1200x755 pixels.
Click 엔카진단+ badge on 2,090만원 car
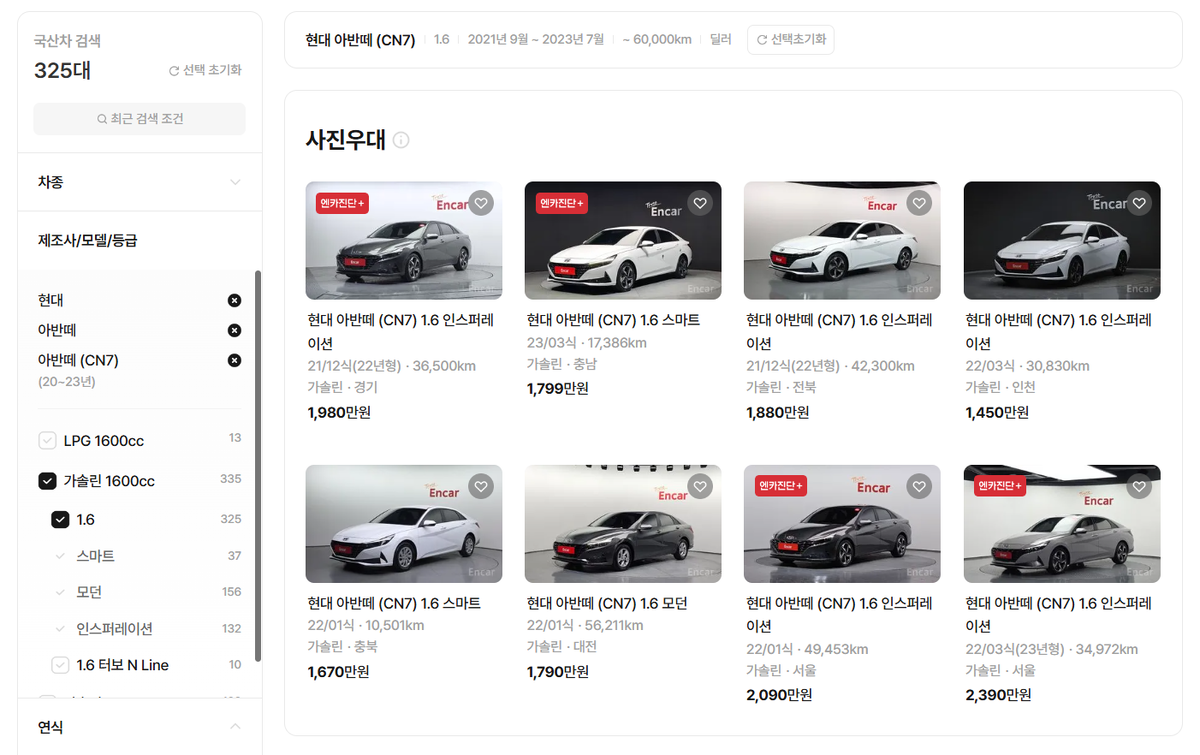coord(781,486)
